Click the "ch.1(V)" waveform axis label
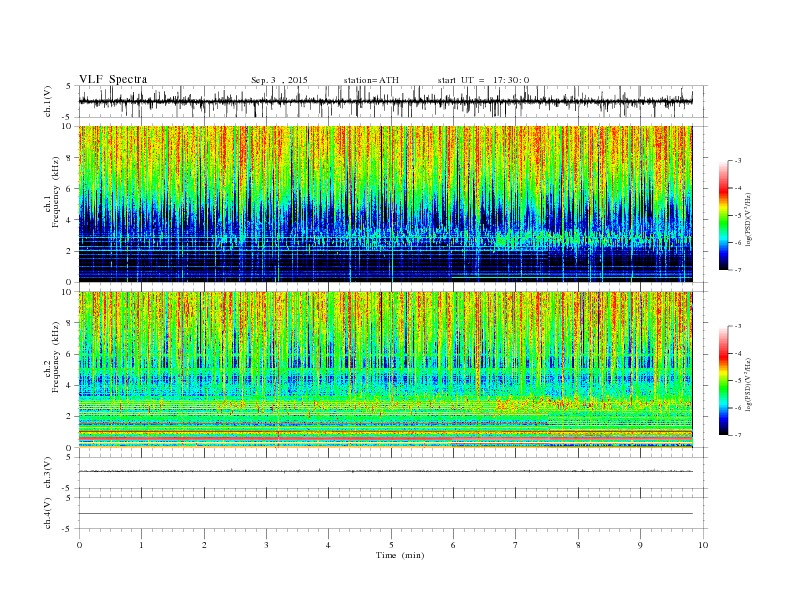The width and height of the screenshot is (792, 612). click(48, 102)
